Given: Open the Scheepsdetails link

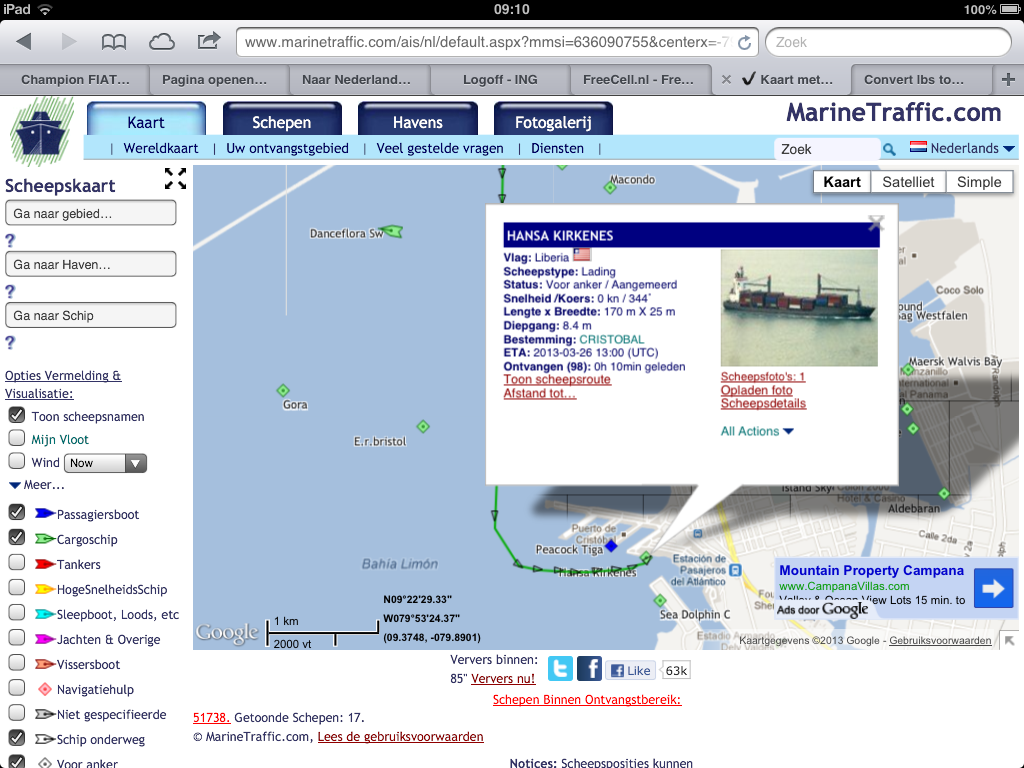Looking at the screenshot, I should 763,404.
